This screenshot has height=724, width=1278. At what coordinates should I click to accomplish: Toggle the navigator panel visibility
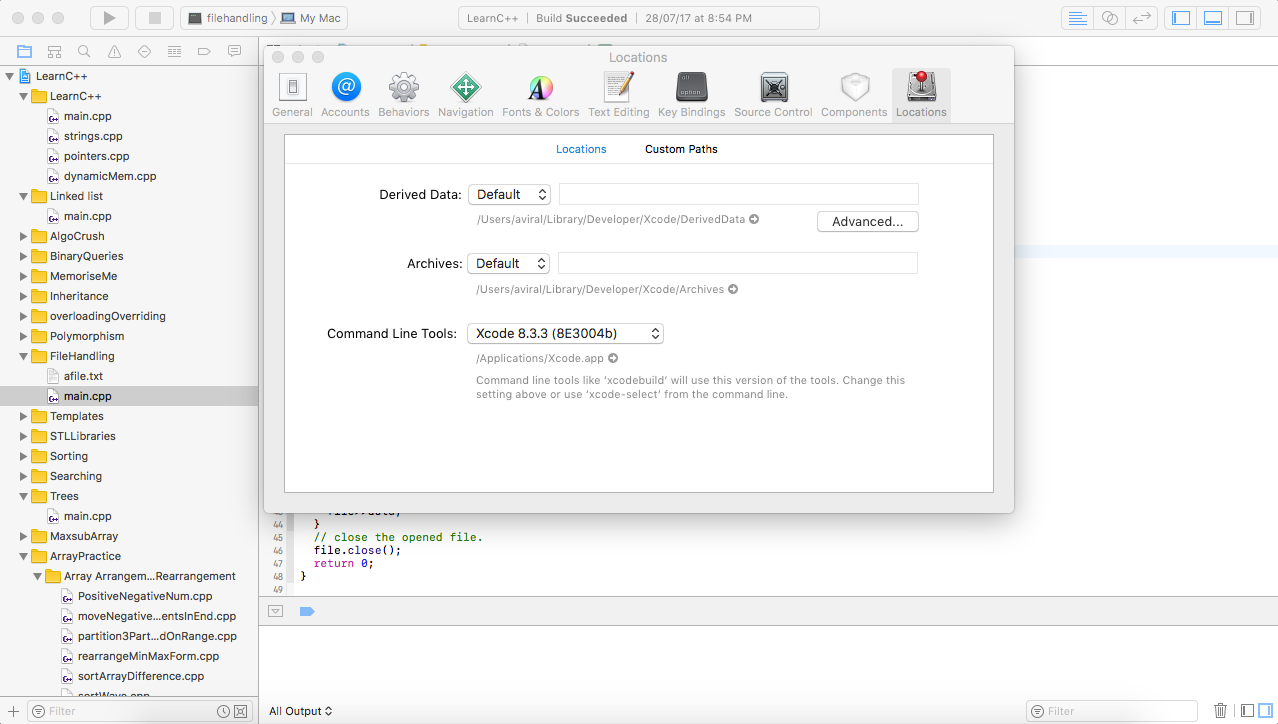click(1181, 18)
